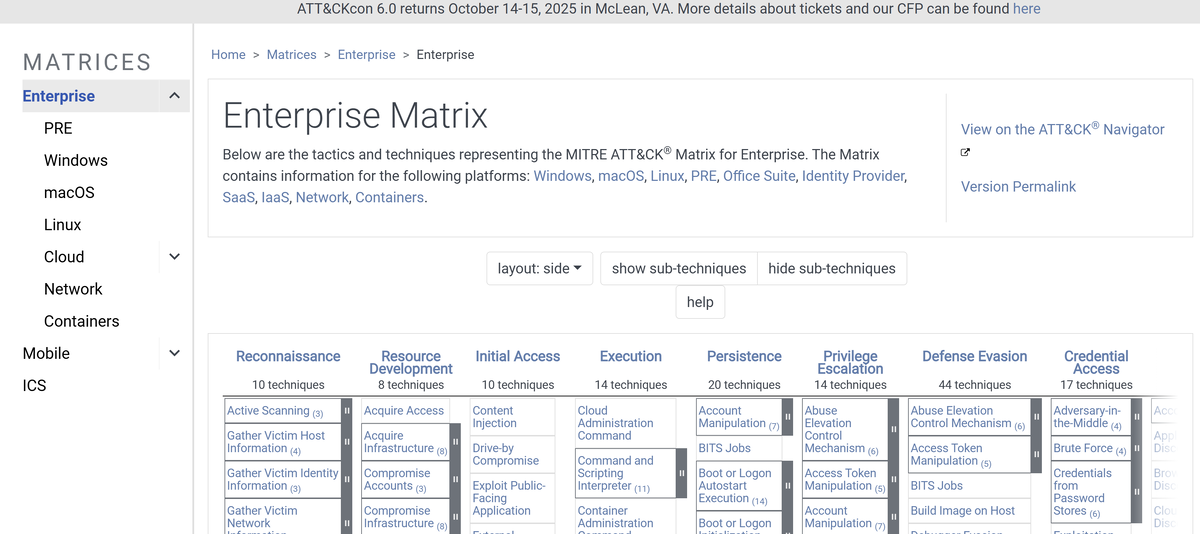Open the Acquire Access technique
The height and width of the screenshot is (534, 1200).
(404, 411)
